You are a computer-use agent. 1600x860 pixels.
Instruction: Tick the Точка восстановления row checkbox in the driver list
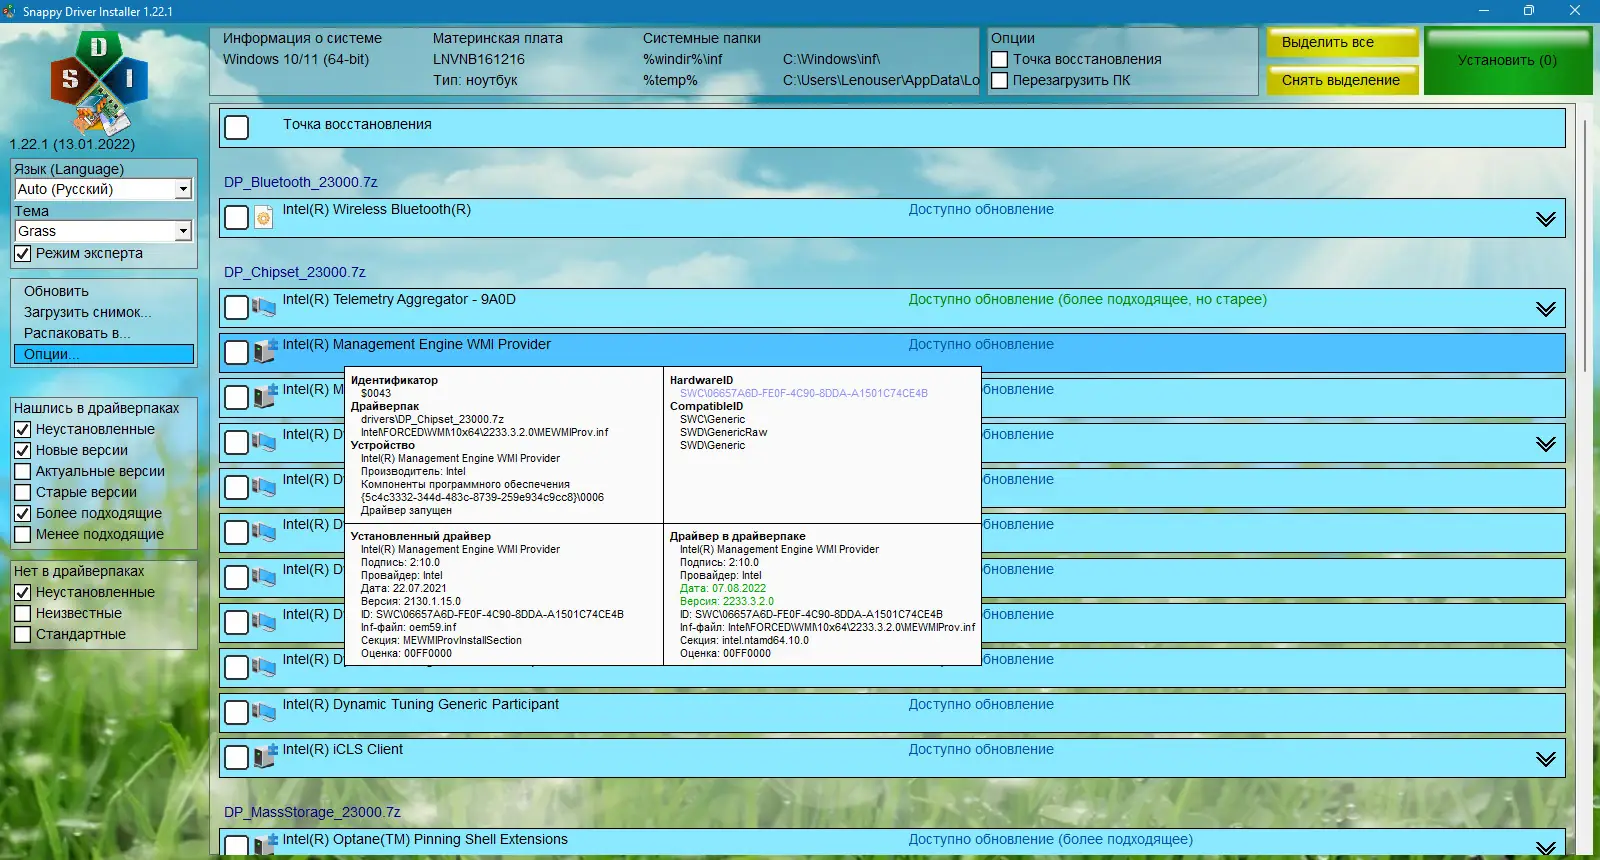click(237, 127)
